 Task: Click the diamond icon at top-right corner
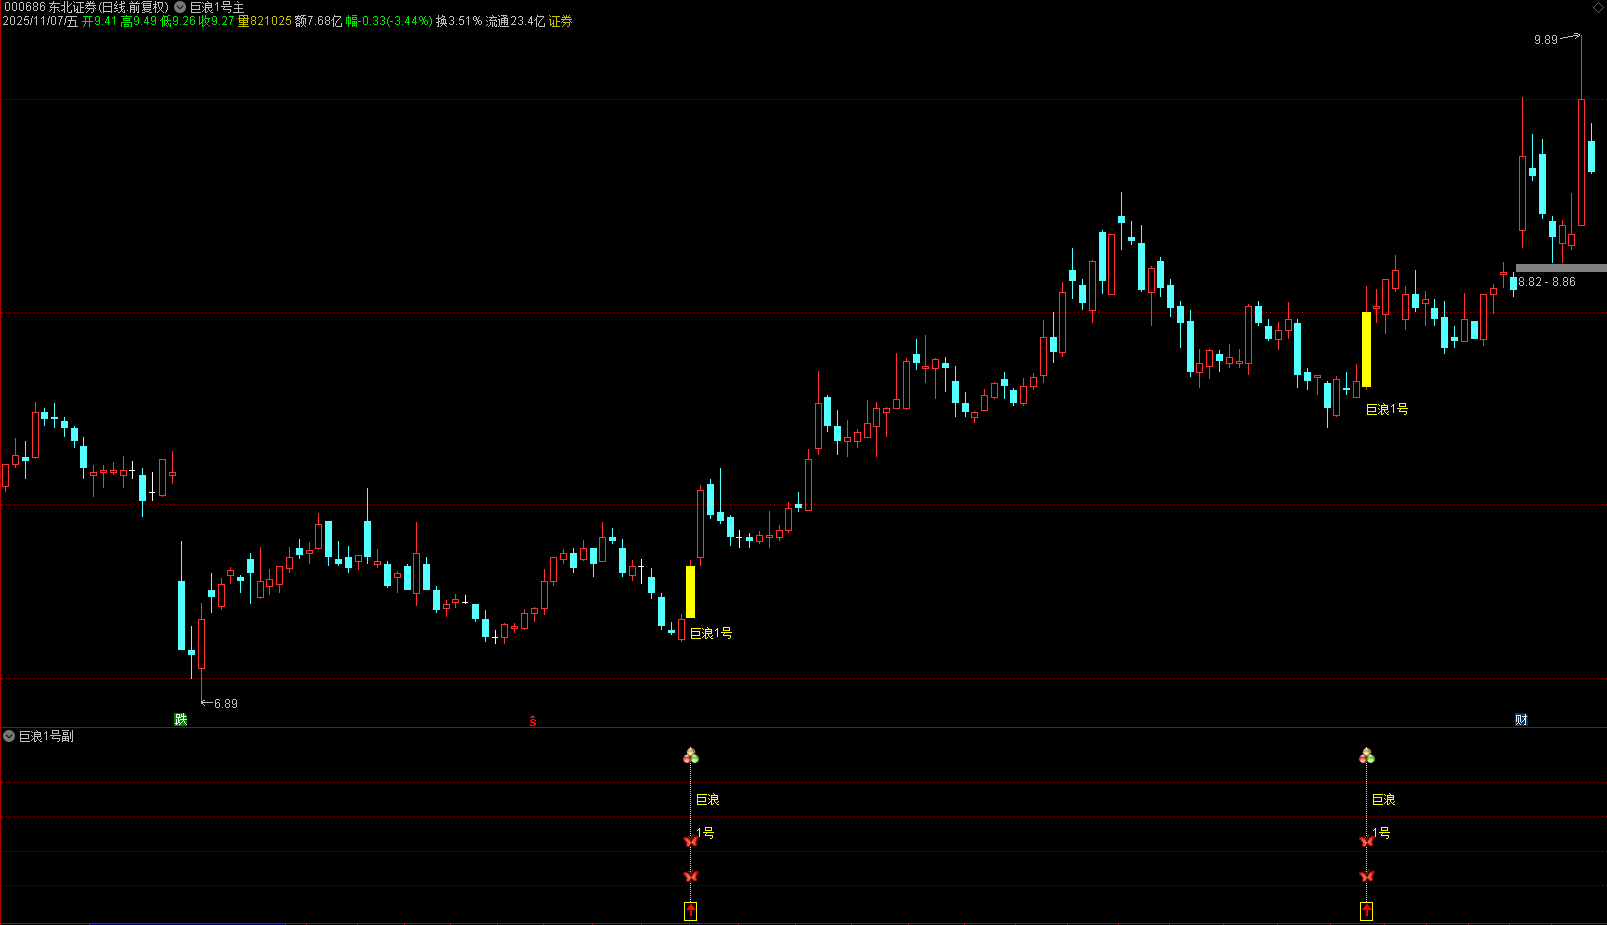click(1598, 7)
